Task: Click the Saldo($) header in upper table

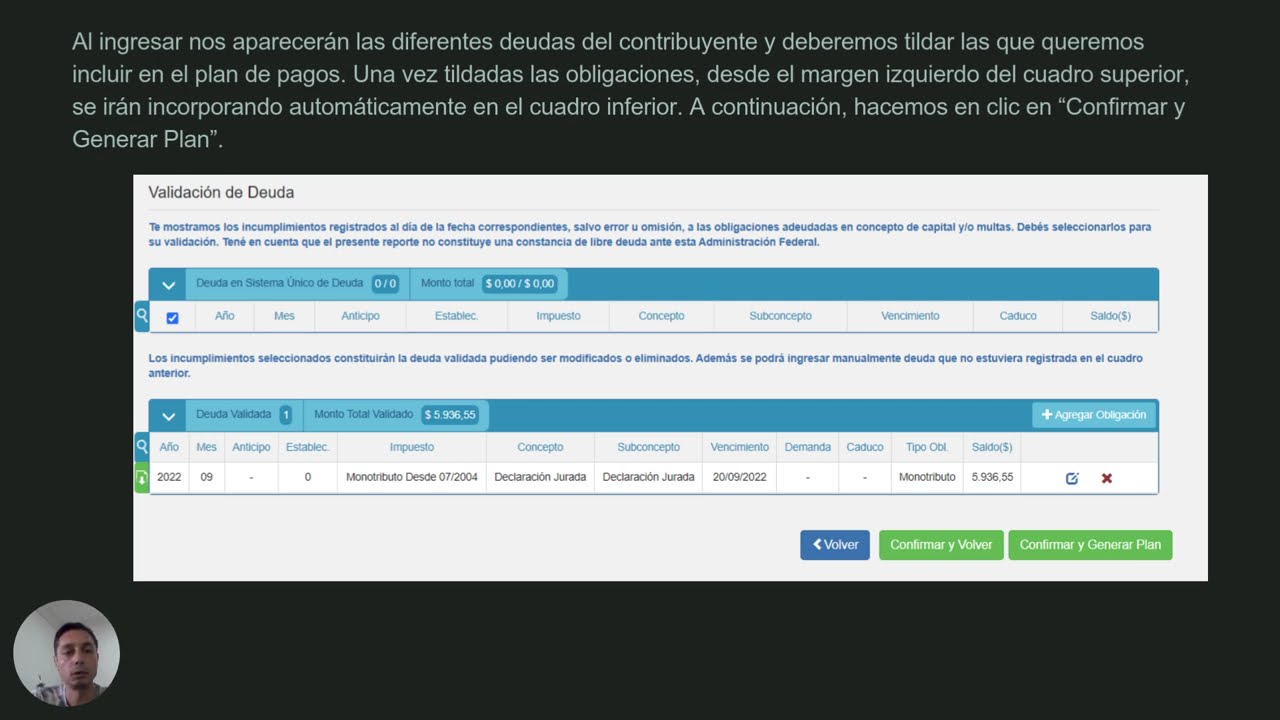Action: [x=1110, y=316]
